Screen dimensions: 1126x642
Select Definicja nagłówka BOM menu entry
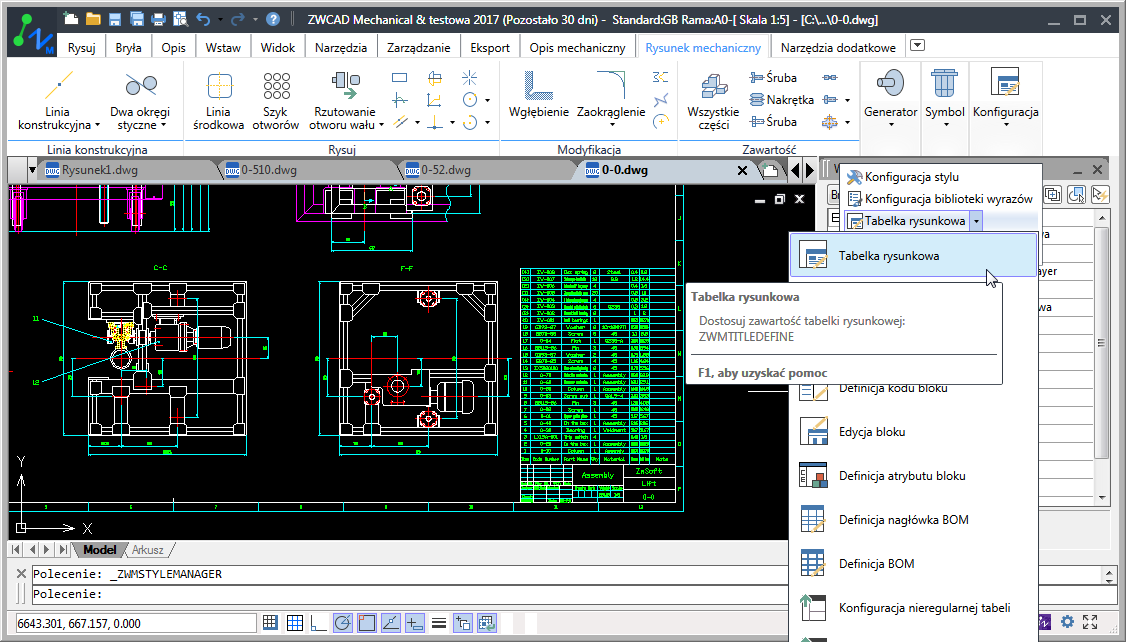coord(903,520)
